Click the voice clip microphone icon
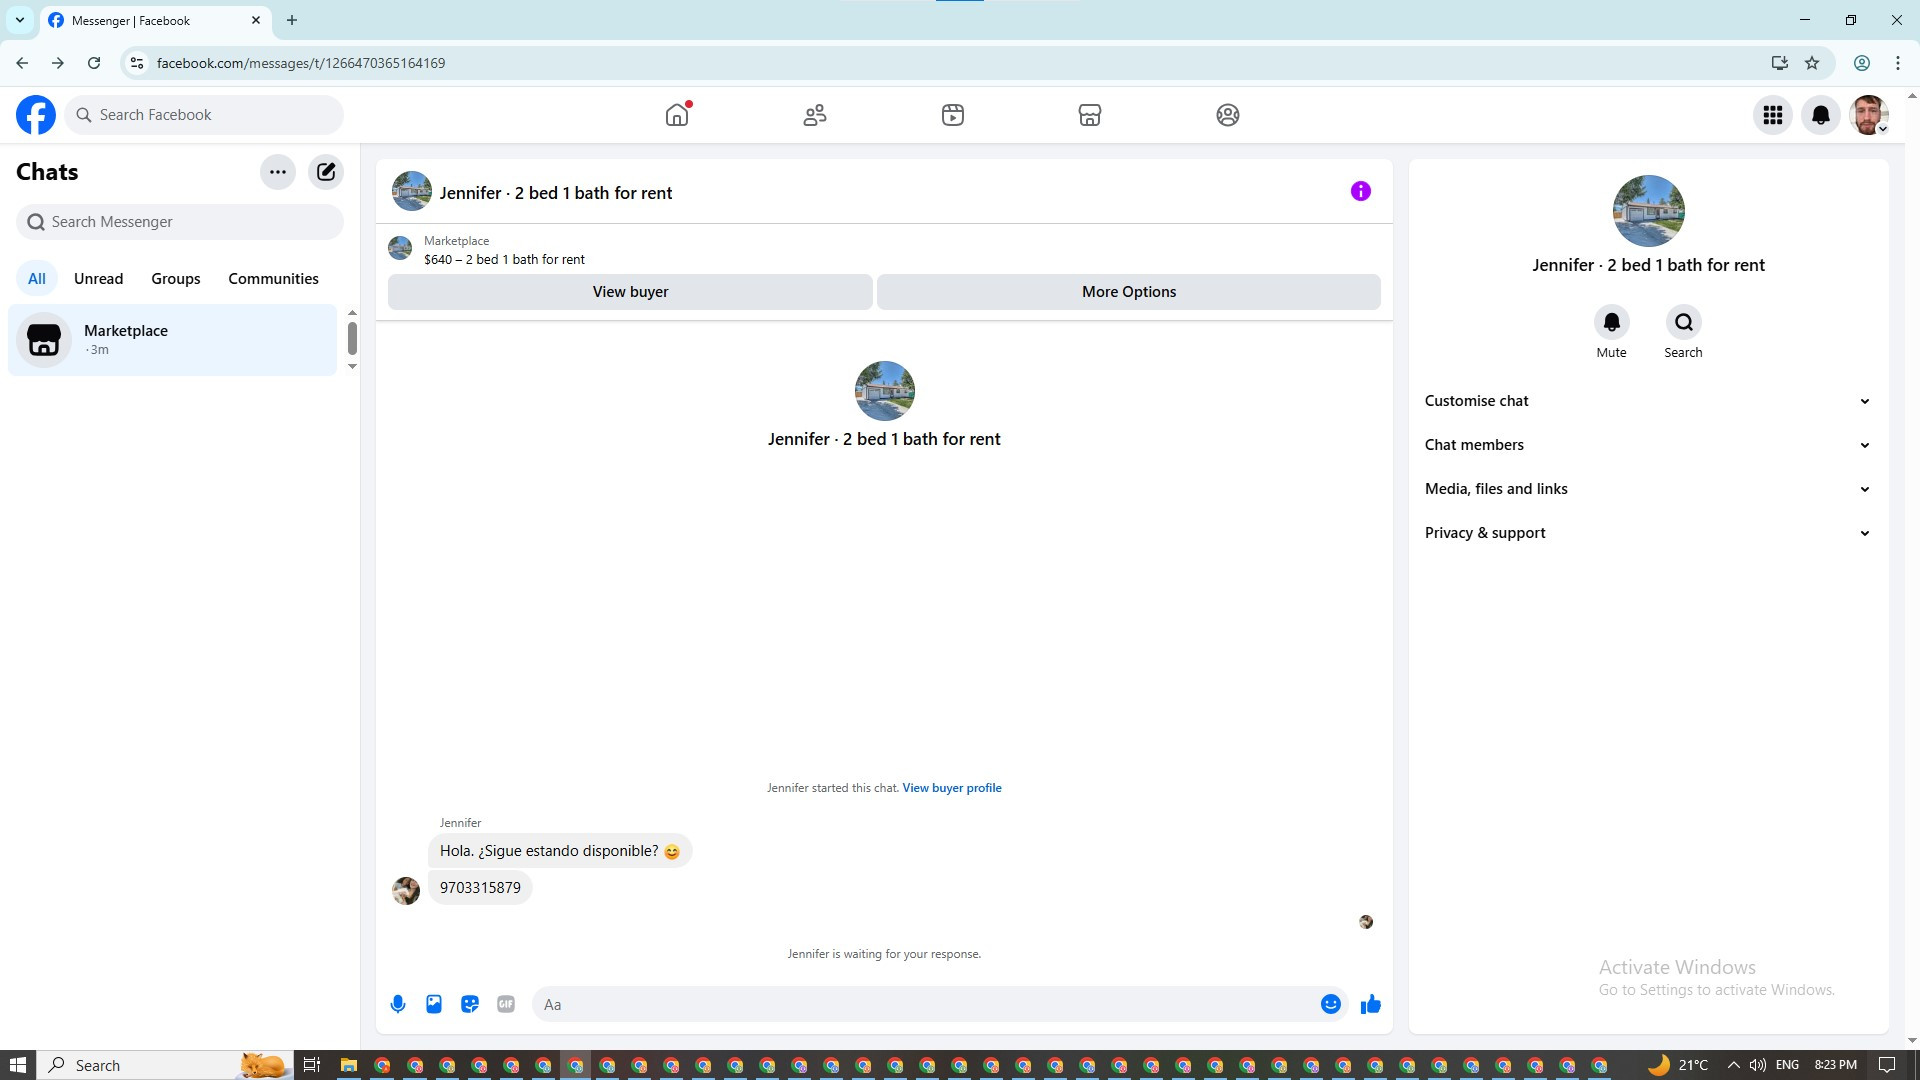Viewport: 1920px width, 1080px height. 398,1004
